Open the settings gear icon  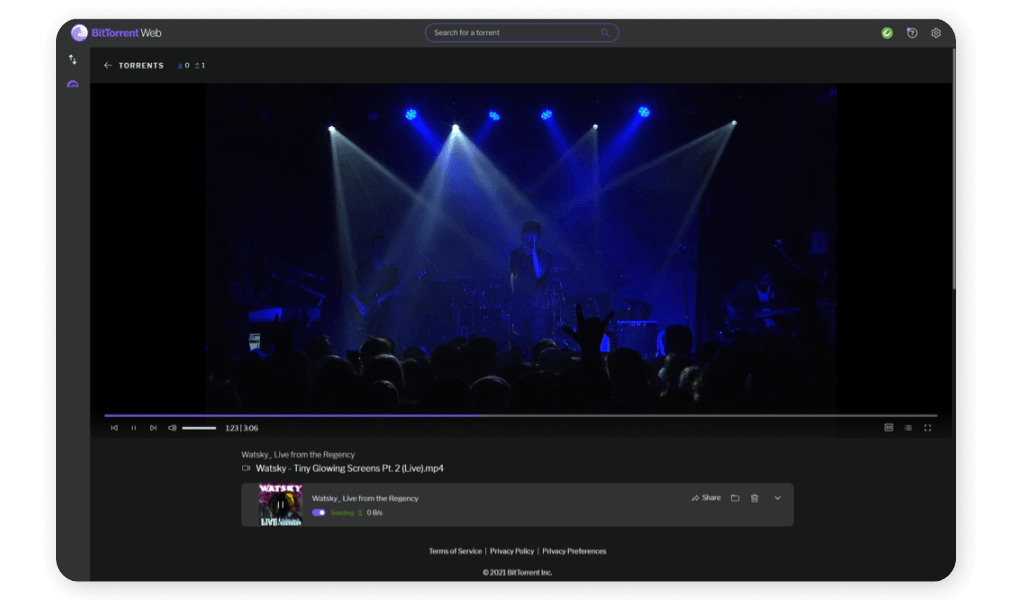point(936,33)
